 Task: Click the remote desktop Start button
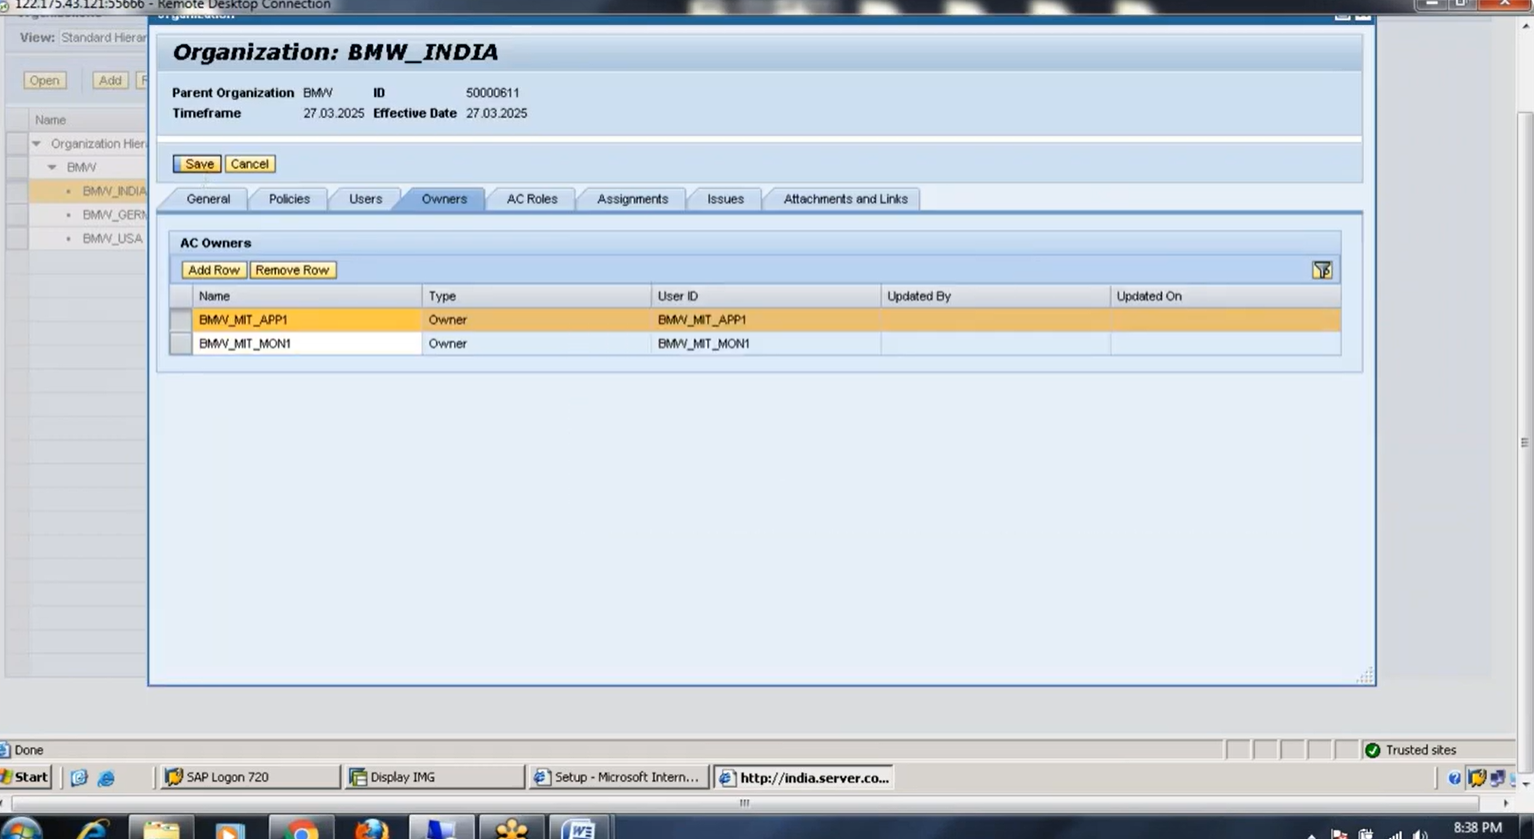click(x=26, y=777)
